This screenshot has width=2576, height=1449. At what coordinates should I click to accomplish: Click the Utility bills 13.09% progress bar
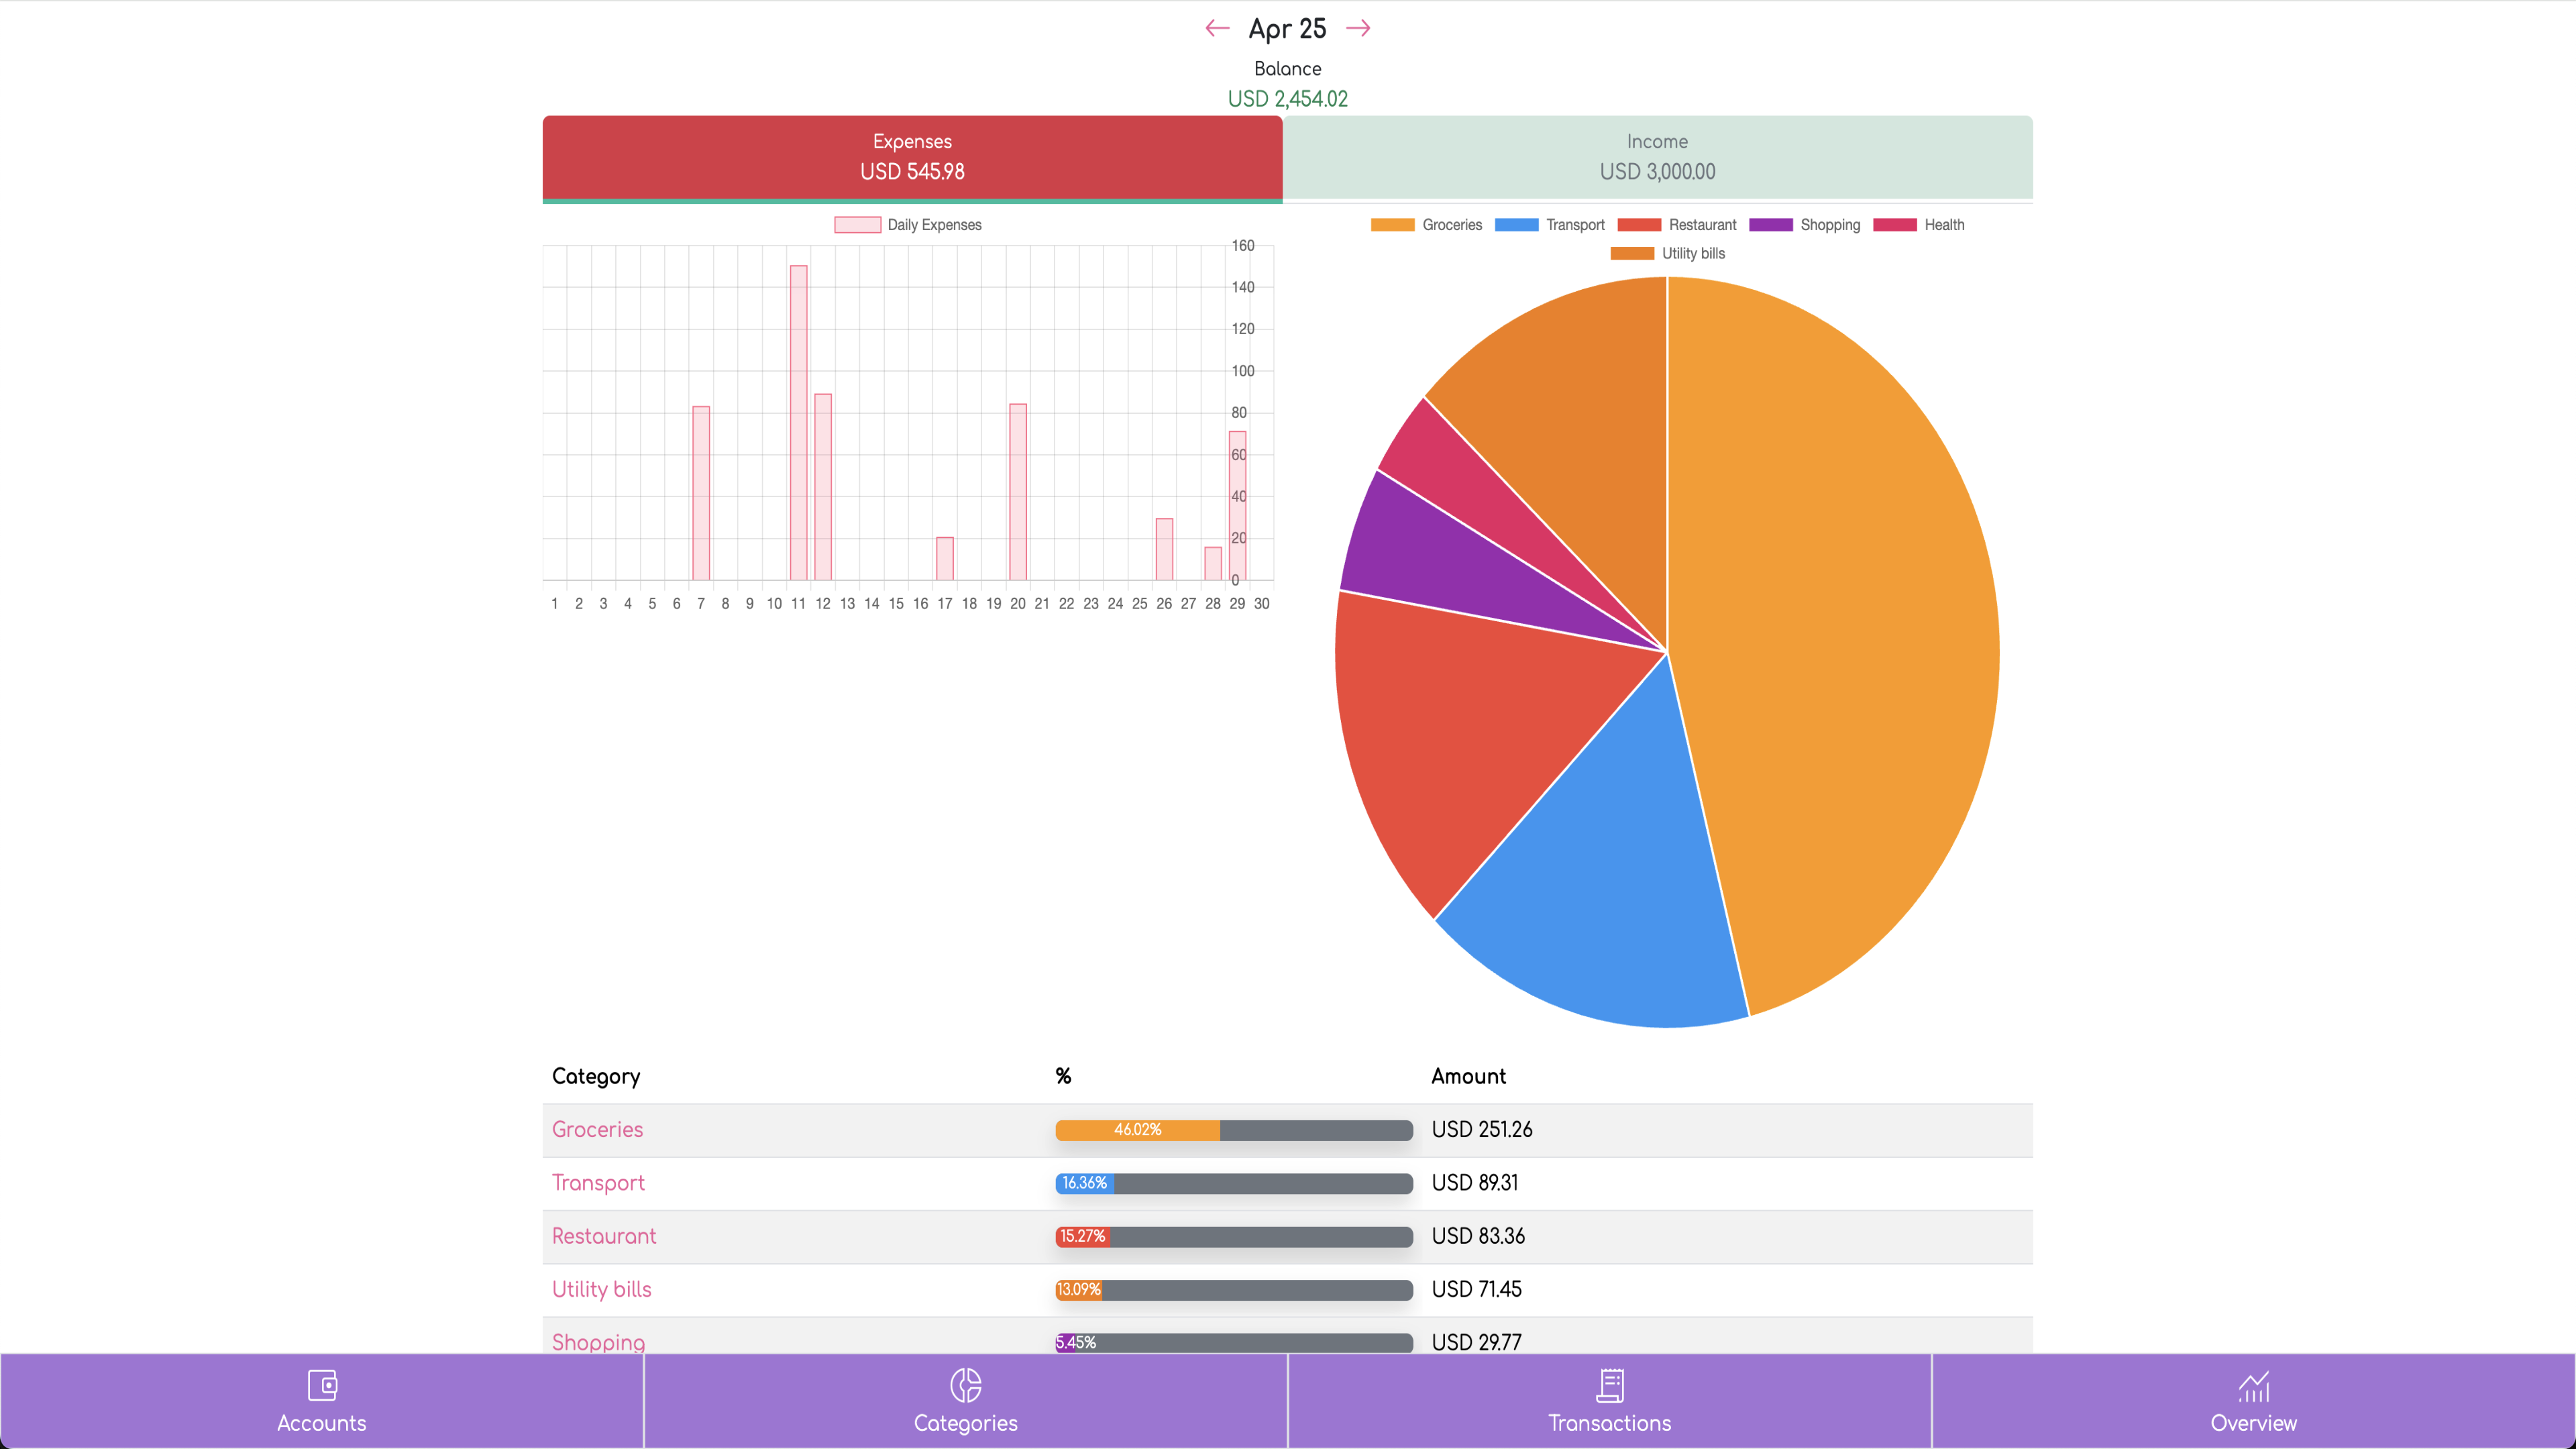click(1234, 1290)
